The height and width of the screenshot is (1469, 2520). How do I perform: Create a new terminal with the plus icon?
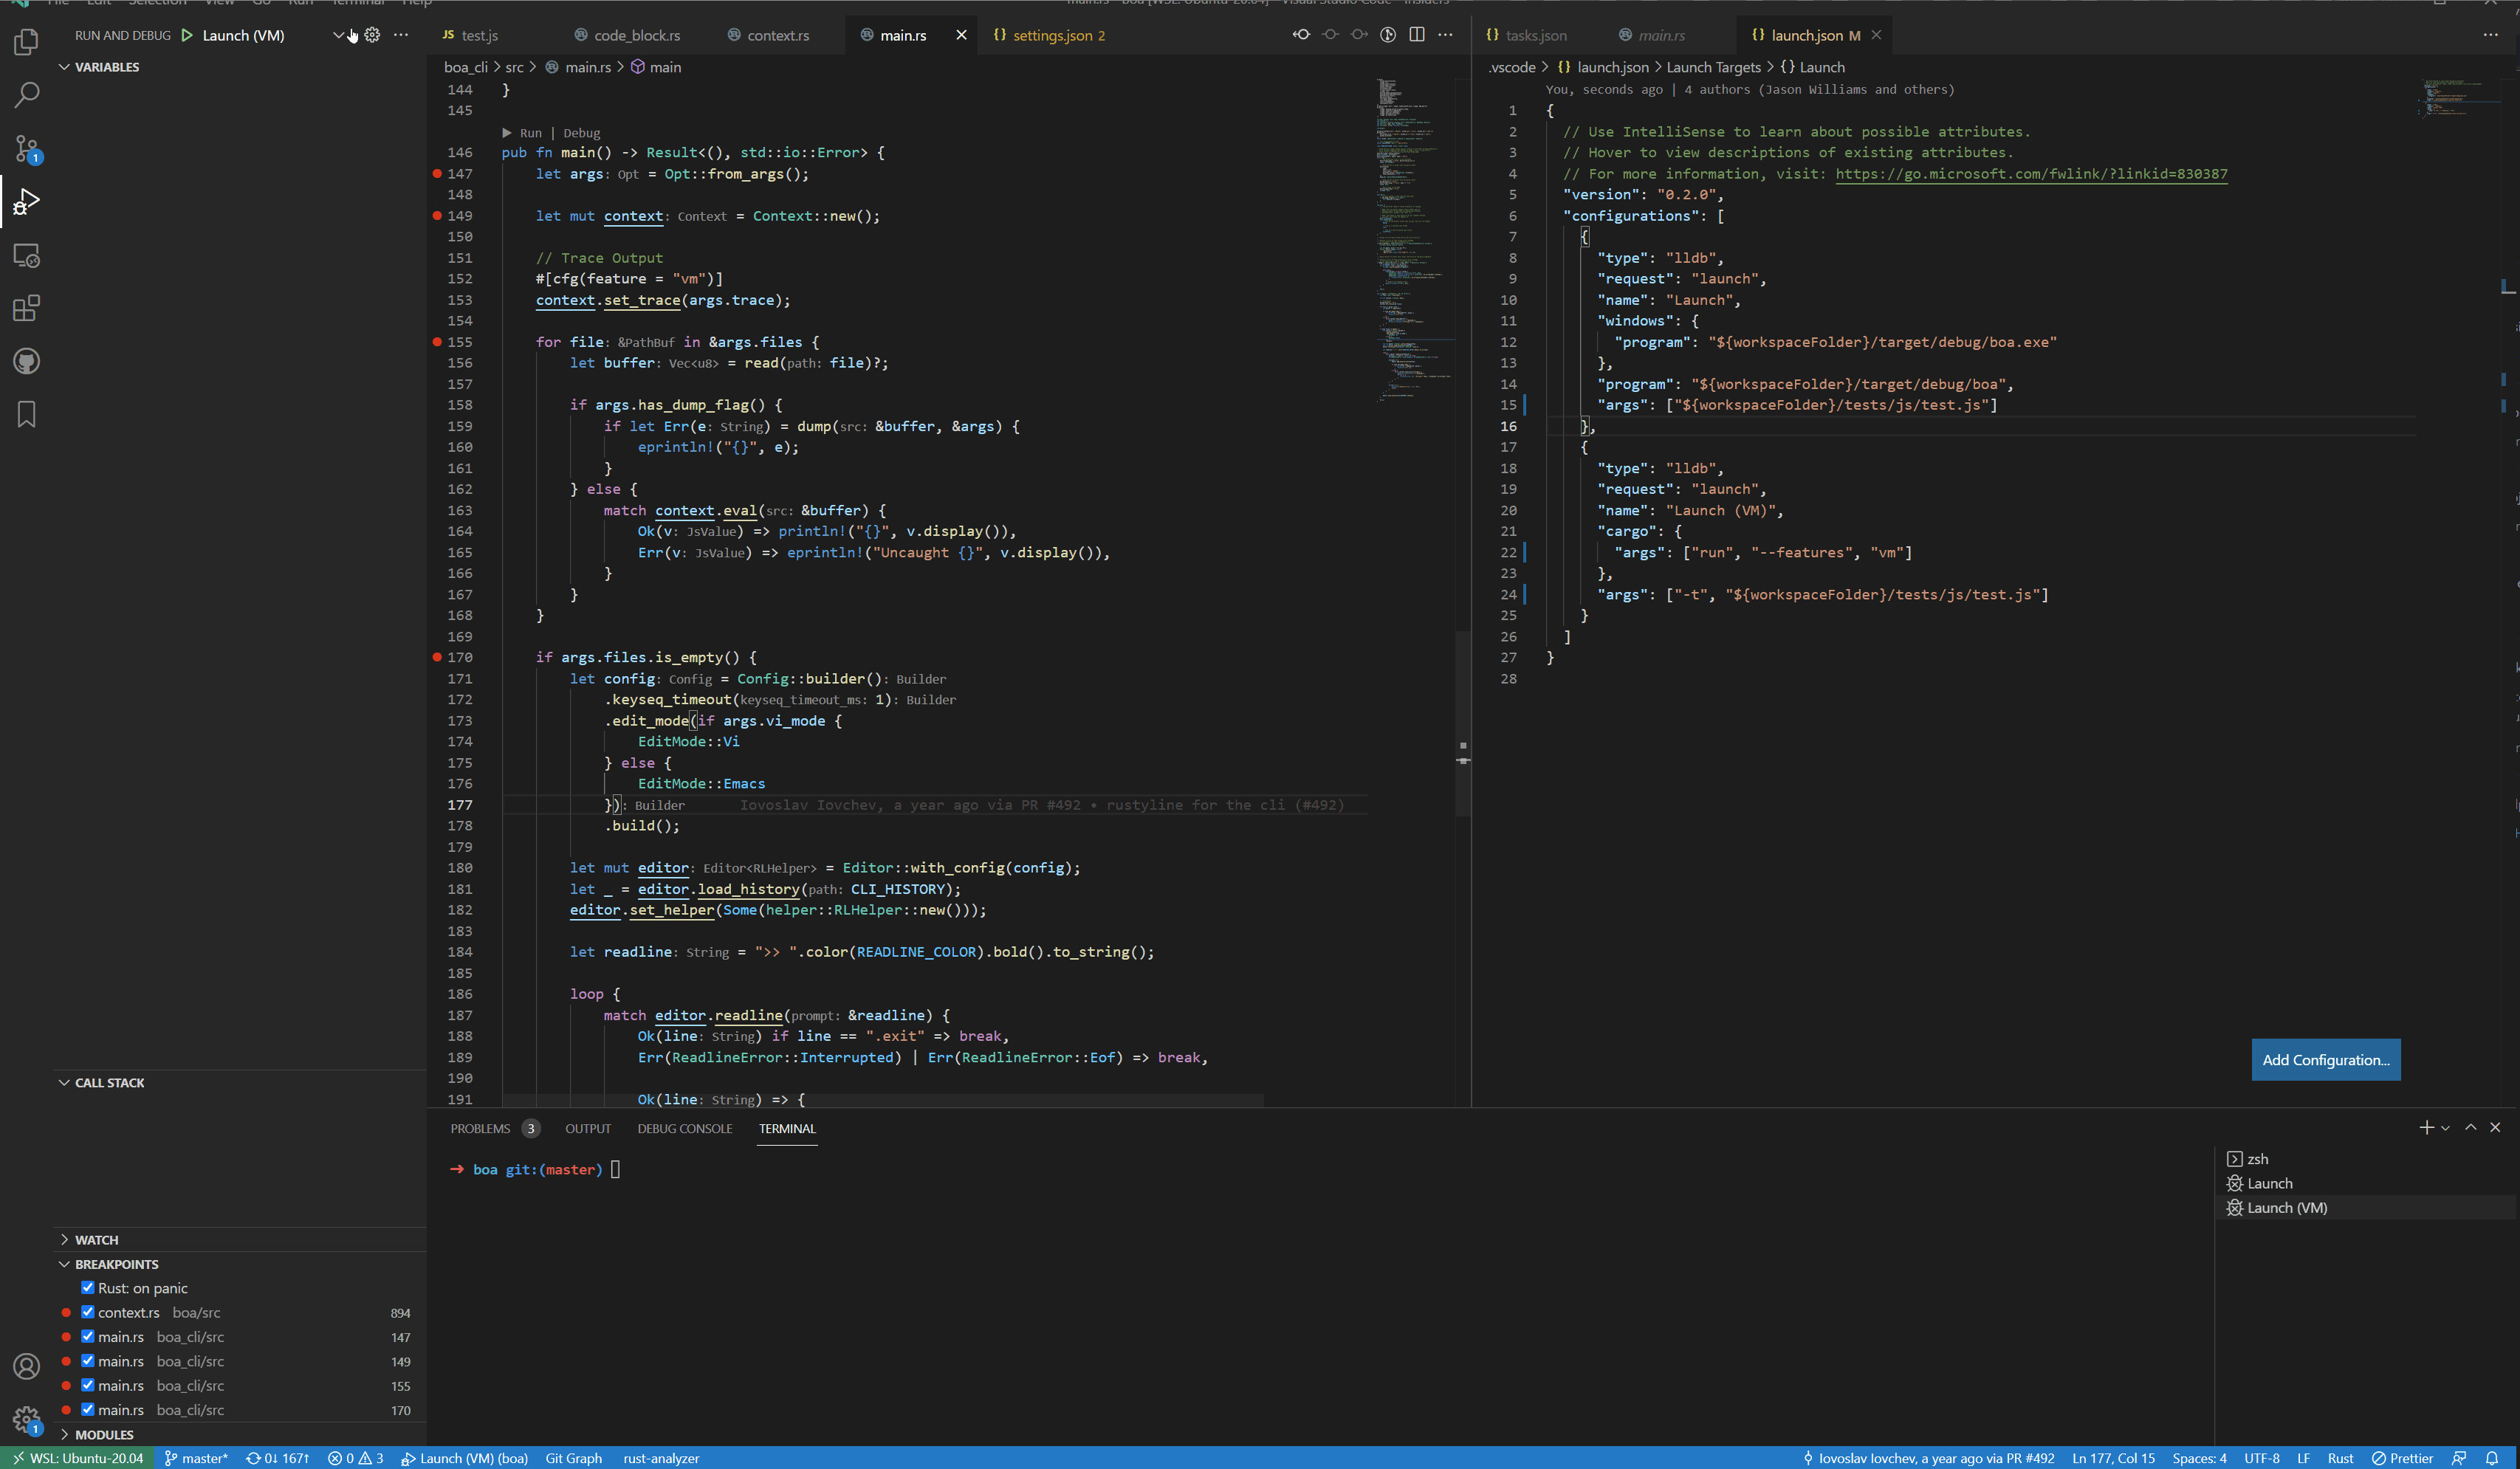(2427, 1127)
